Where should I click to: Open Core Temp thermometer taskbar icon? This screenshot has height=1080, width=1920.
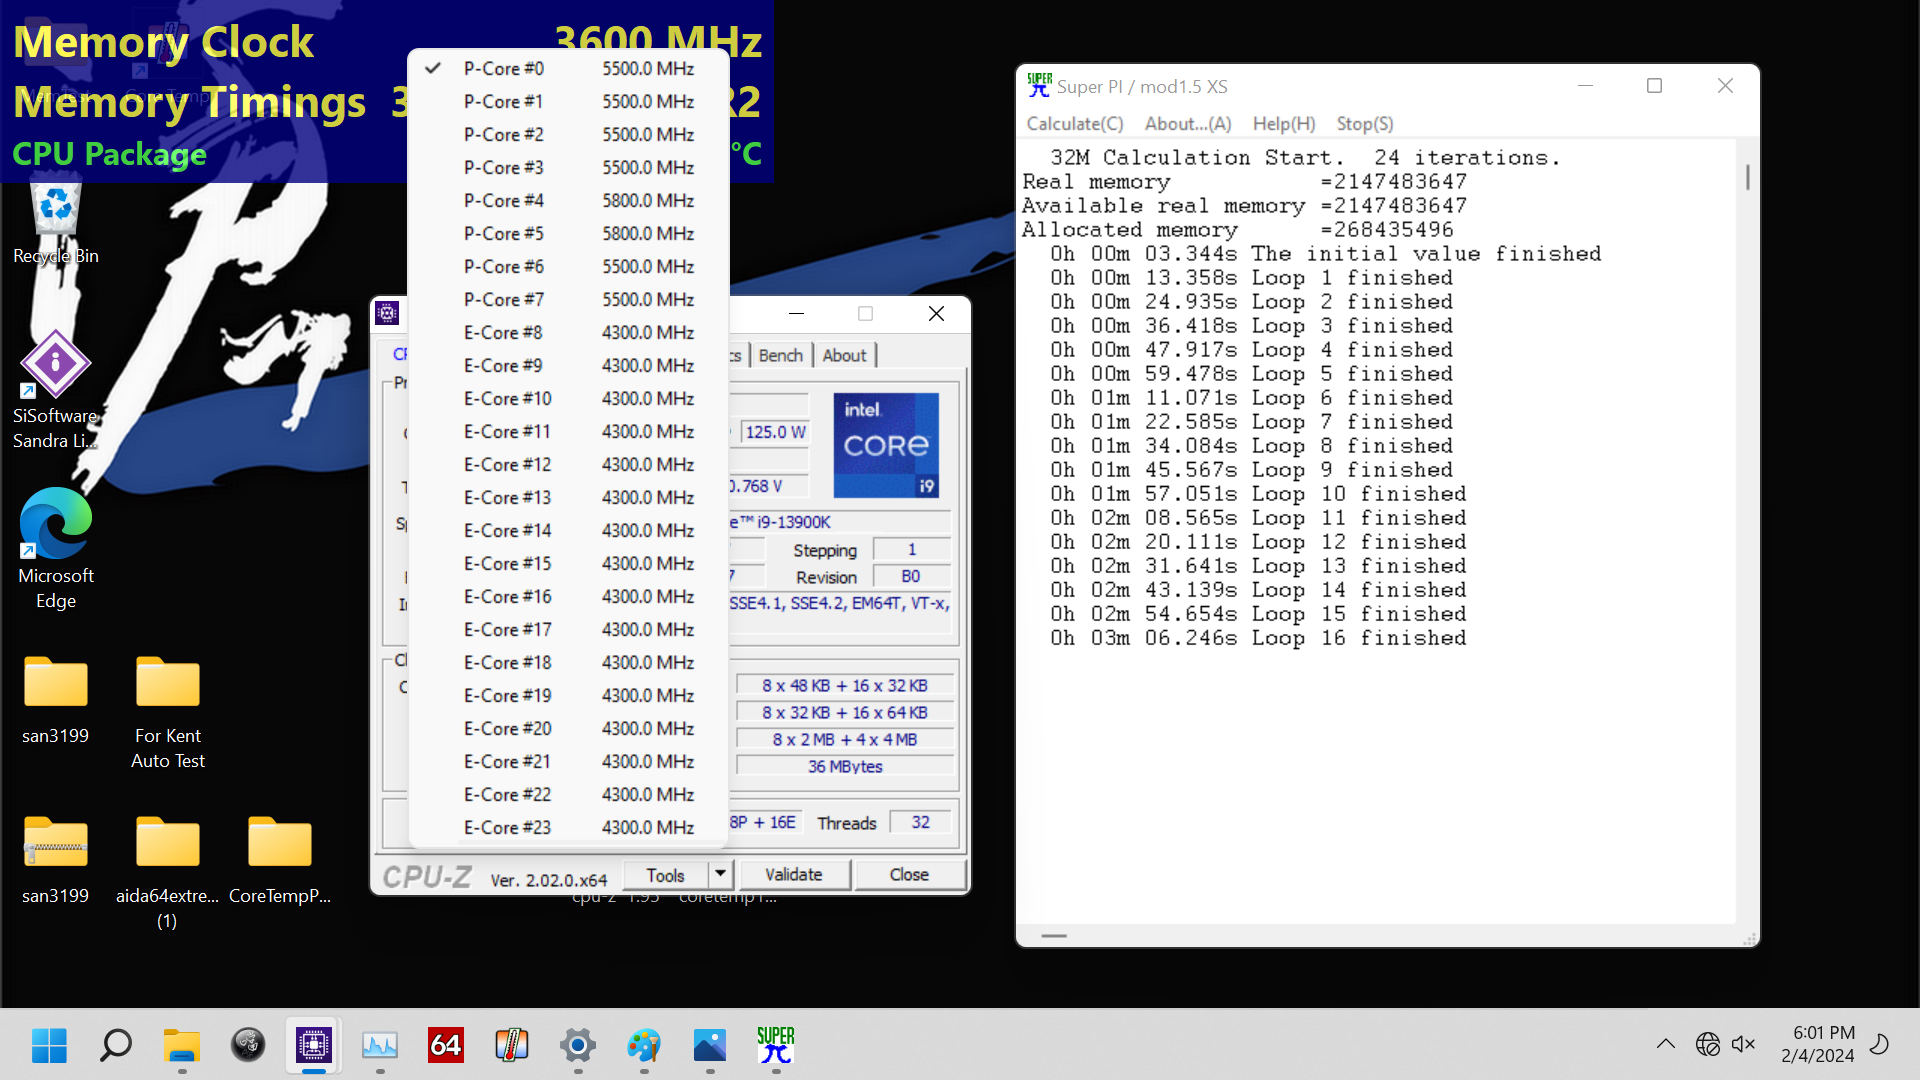click(x=512, y=1045)
